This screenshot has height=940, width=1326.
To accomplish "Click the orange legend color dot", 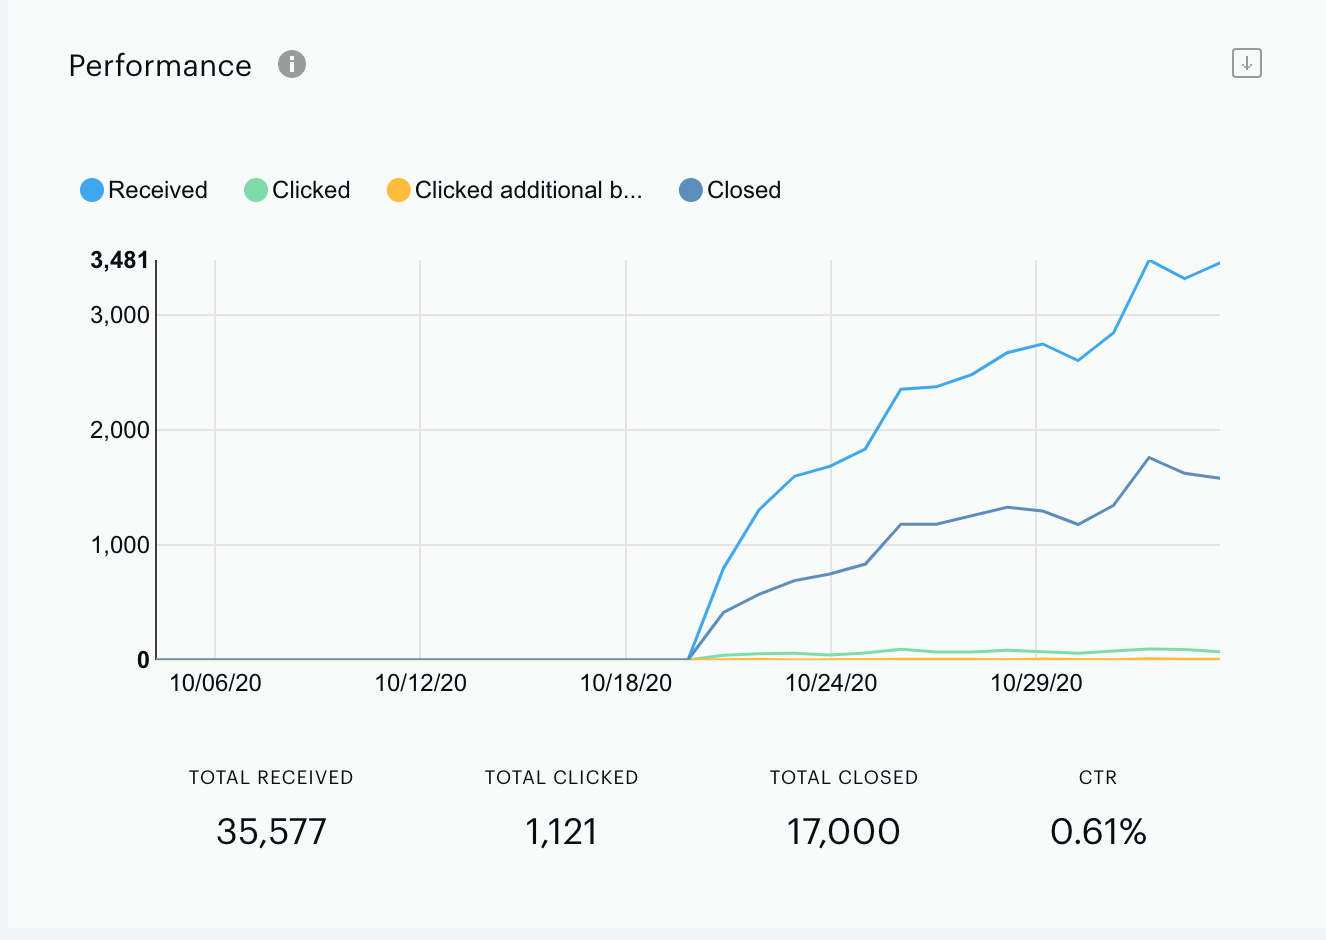I will pos(399,190).
